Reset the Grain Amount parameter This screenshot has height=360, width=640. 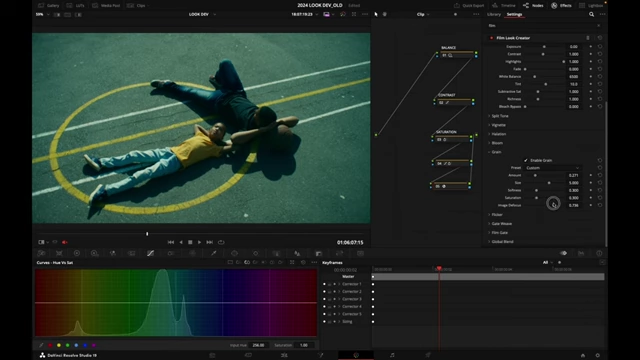click(x=600, y=175)
